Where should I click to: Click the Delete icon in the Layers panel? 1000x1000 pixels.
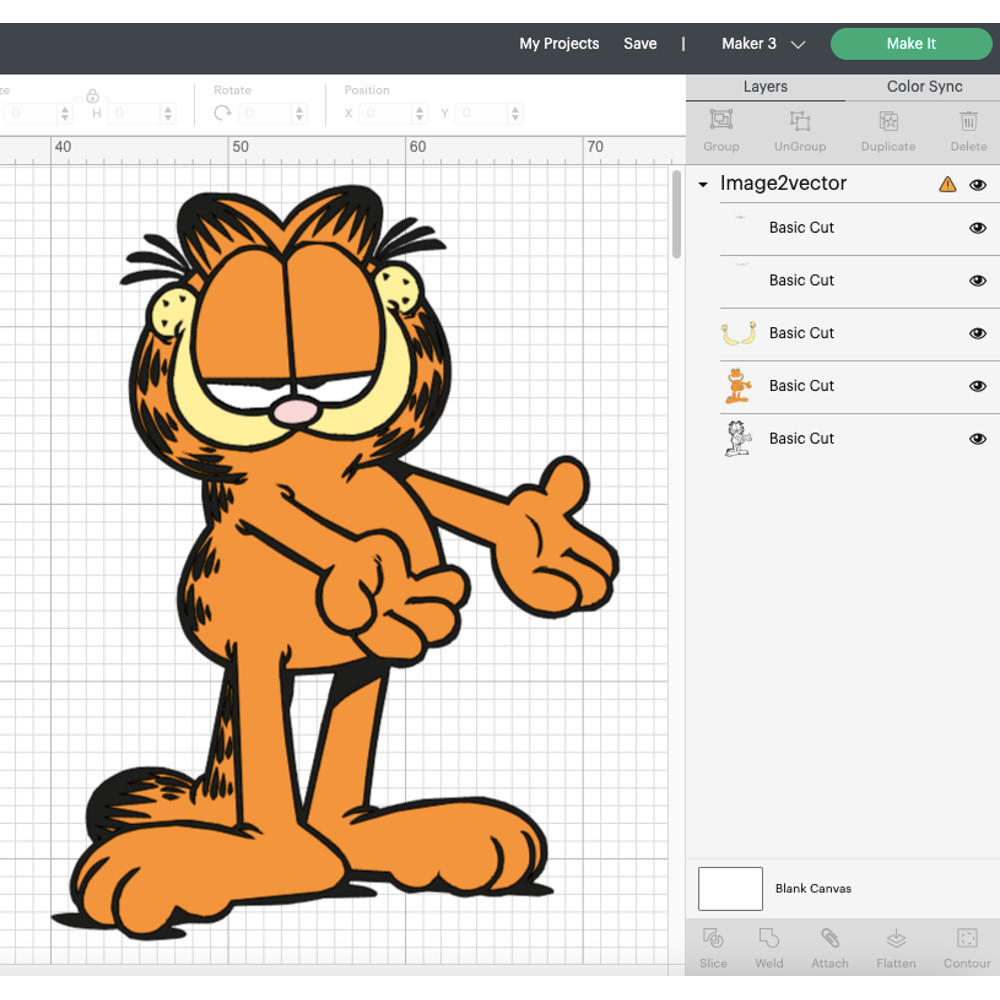point(968,128)
